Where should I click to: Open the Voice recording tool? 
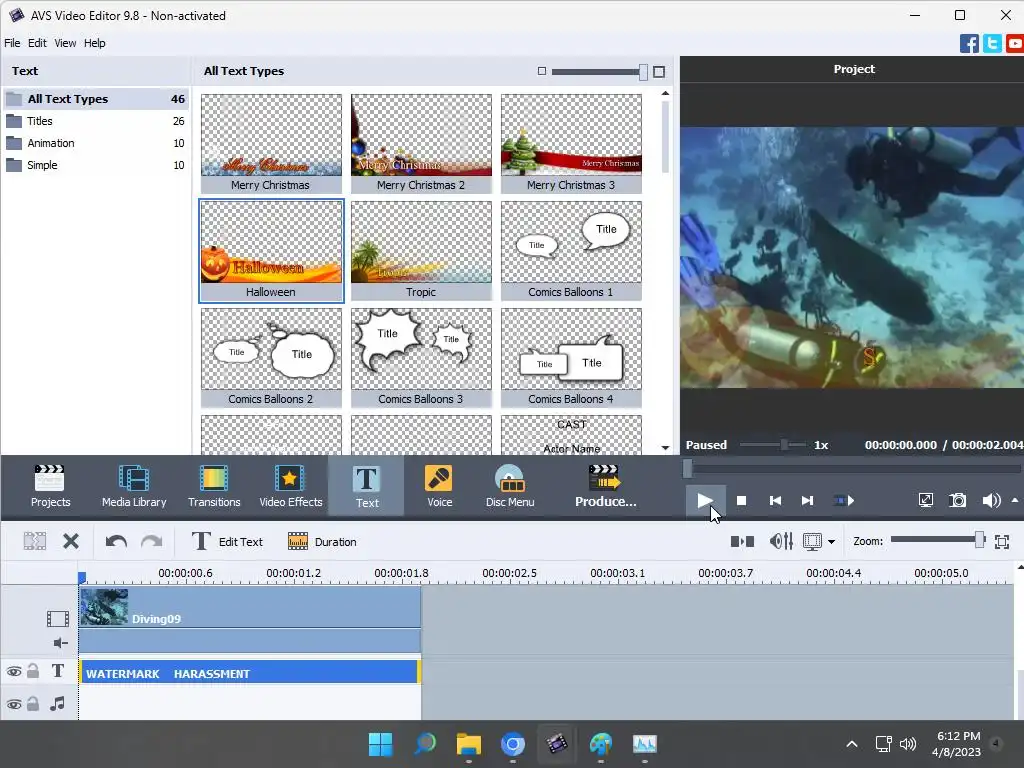pos(439,486)
